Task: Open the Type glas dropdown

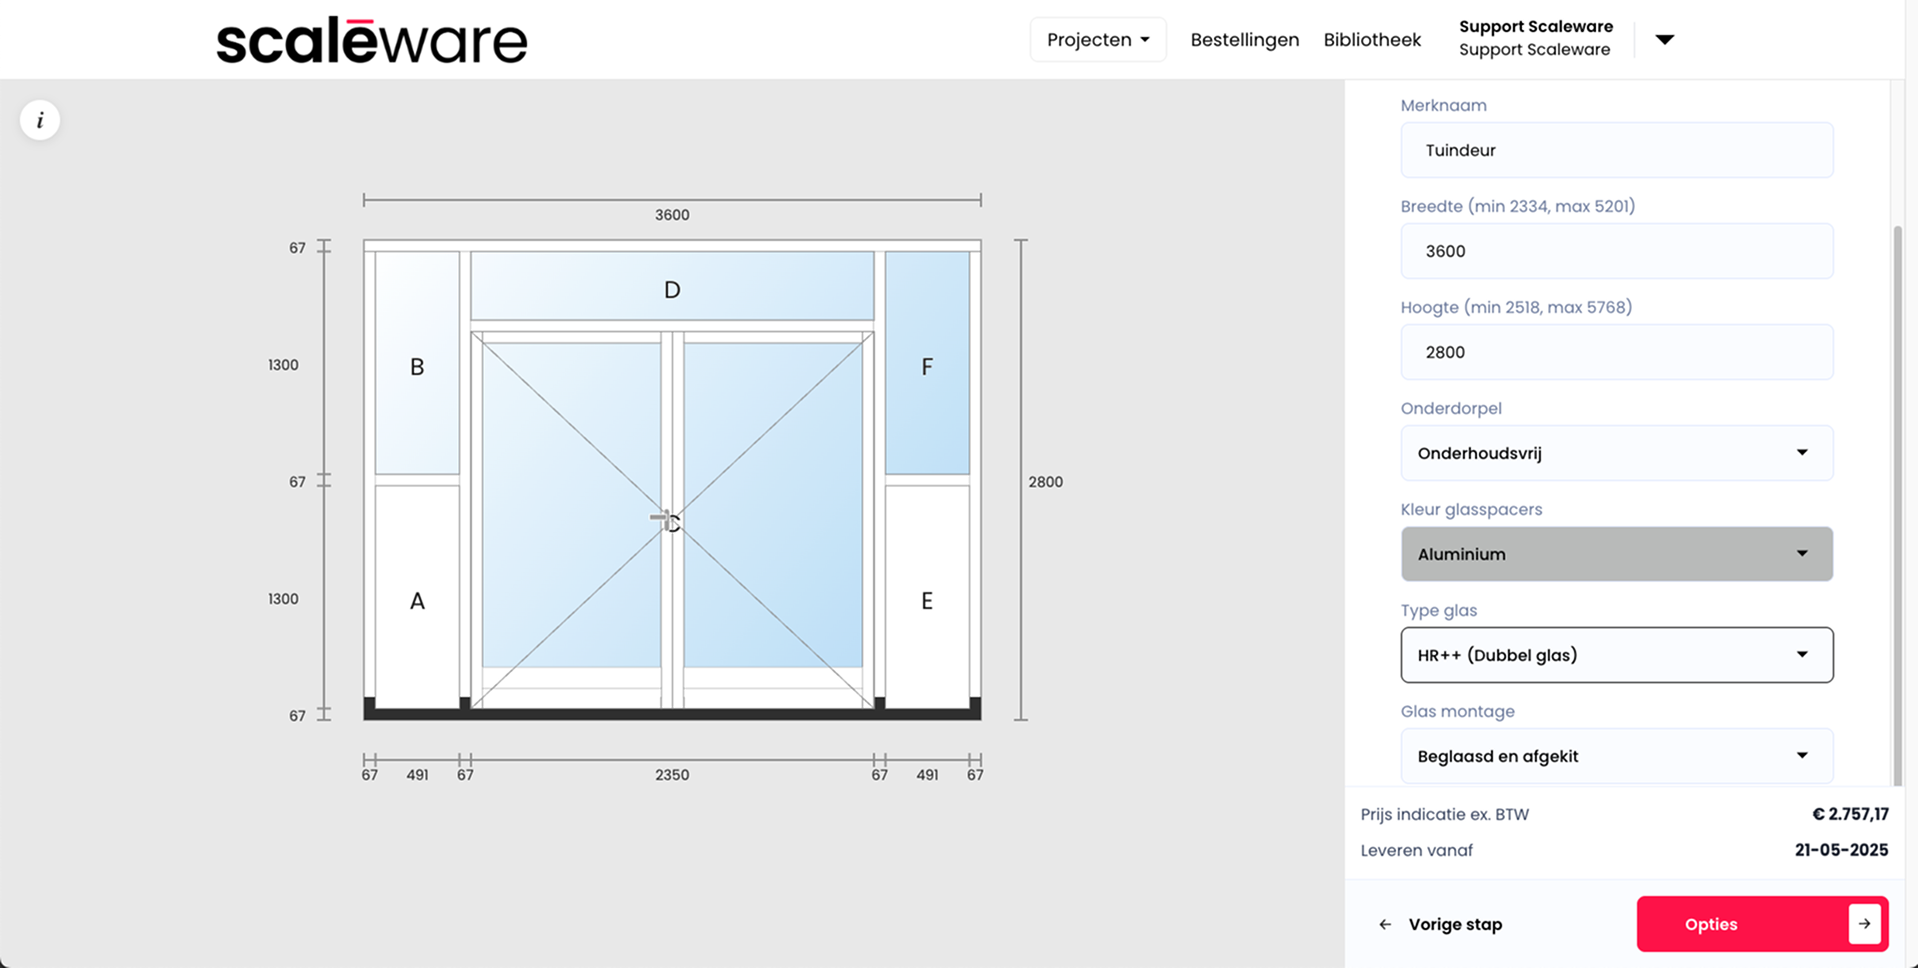Action: click(x=1617, y=655)
